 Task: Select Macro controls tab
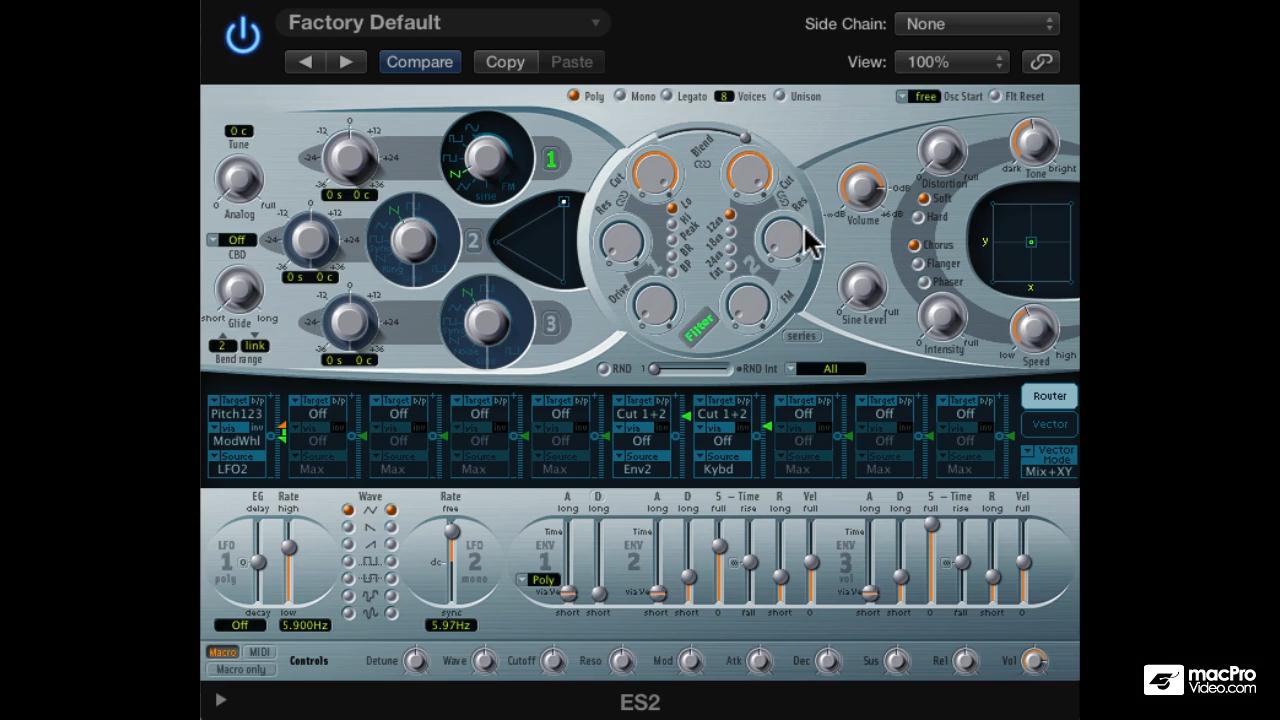(222, 652)
